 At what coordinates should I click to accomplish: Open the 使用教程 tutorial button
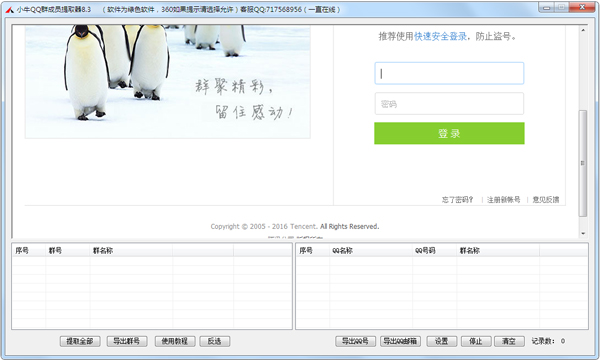point(175,341)
